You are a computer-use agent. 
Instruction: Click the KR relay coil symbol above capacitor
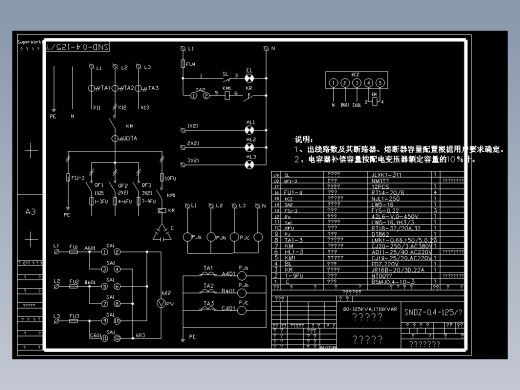[162, 210]
